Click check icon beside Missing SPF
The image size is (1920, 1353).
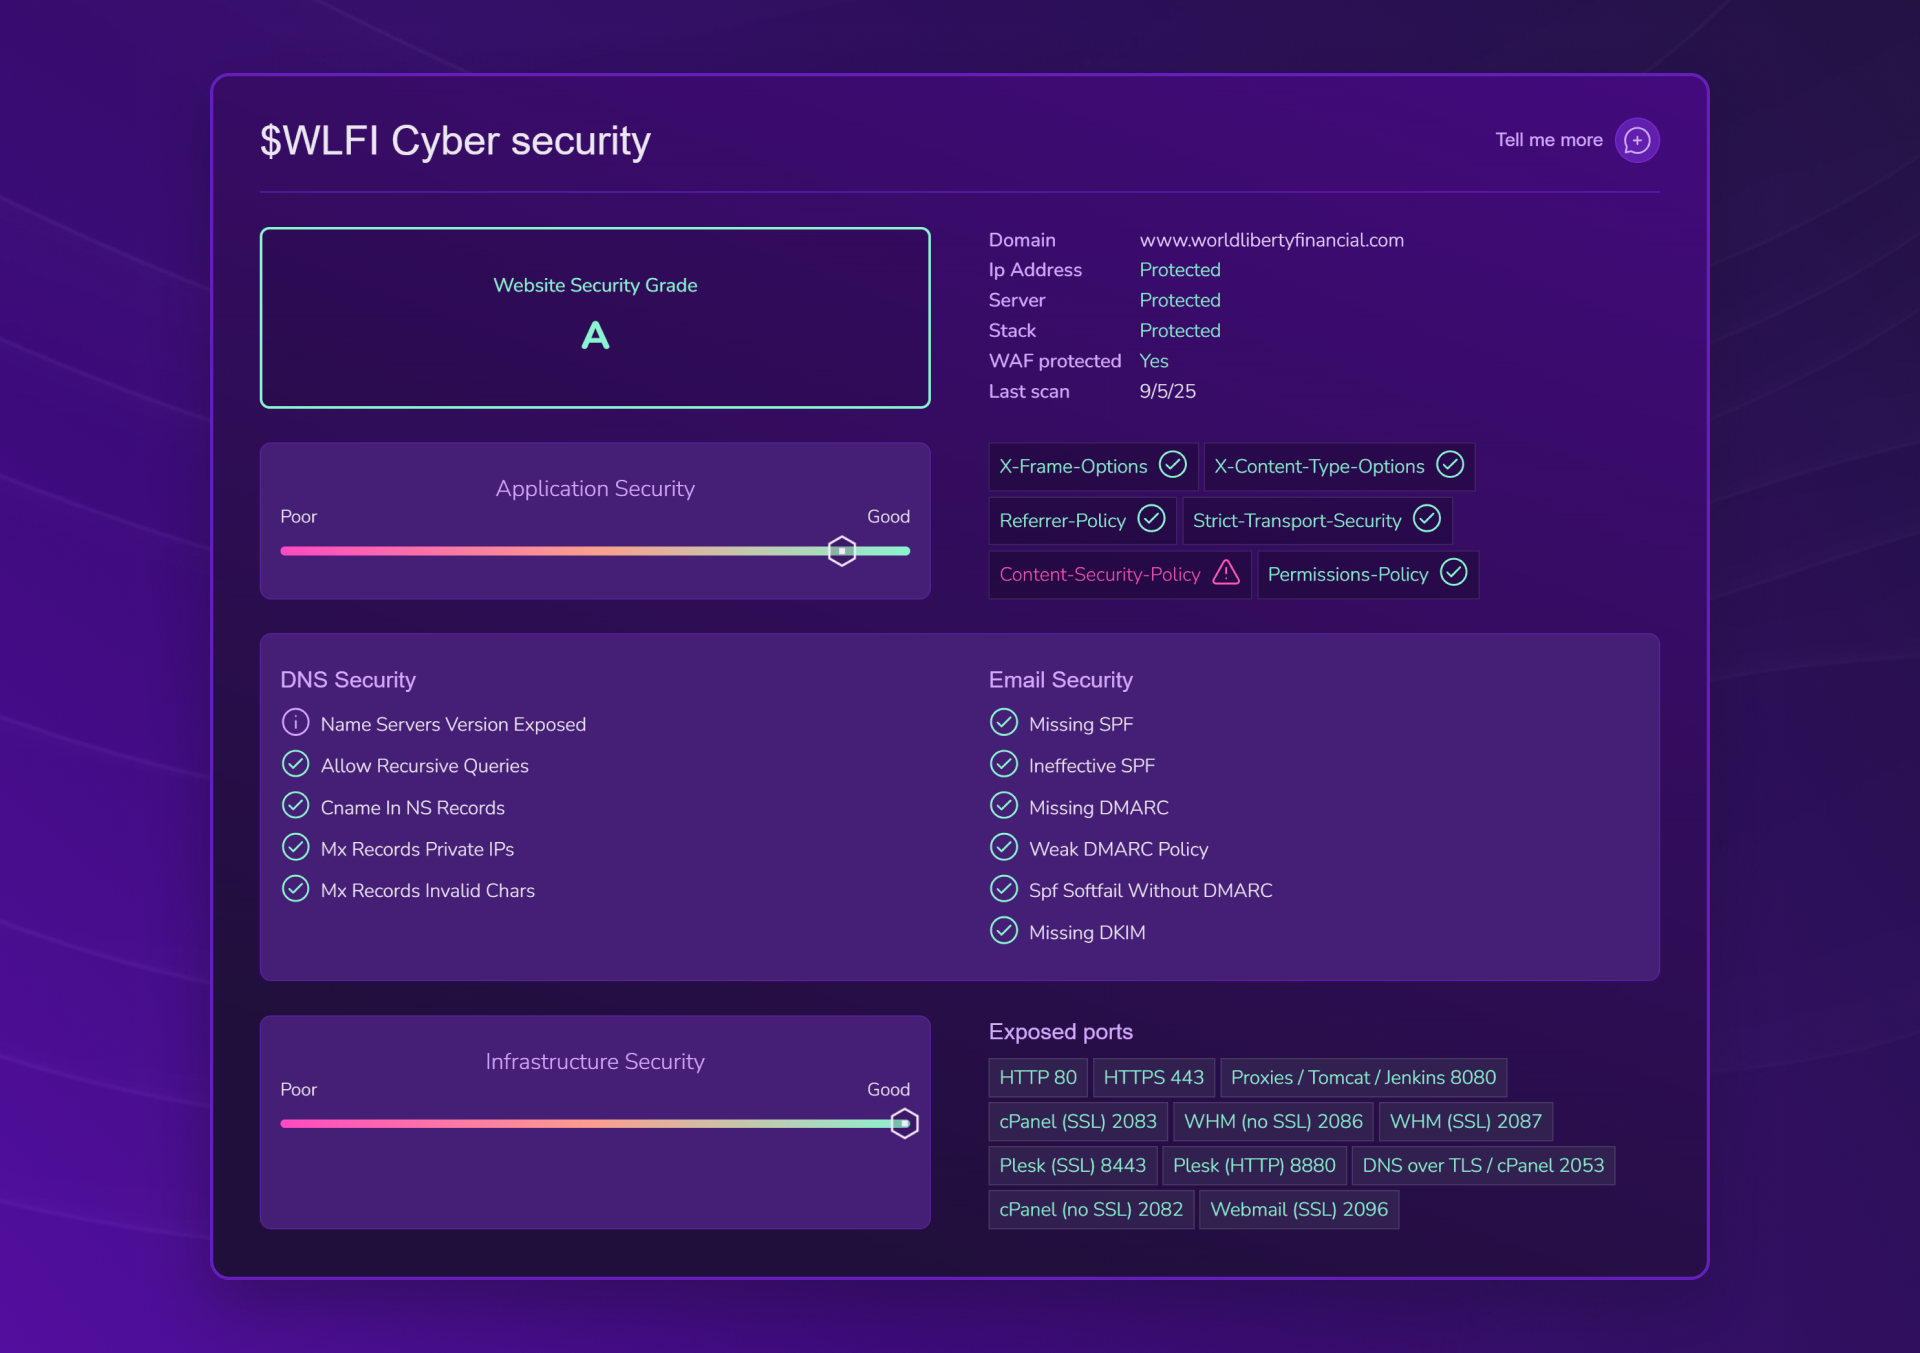coord(1004,722)
